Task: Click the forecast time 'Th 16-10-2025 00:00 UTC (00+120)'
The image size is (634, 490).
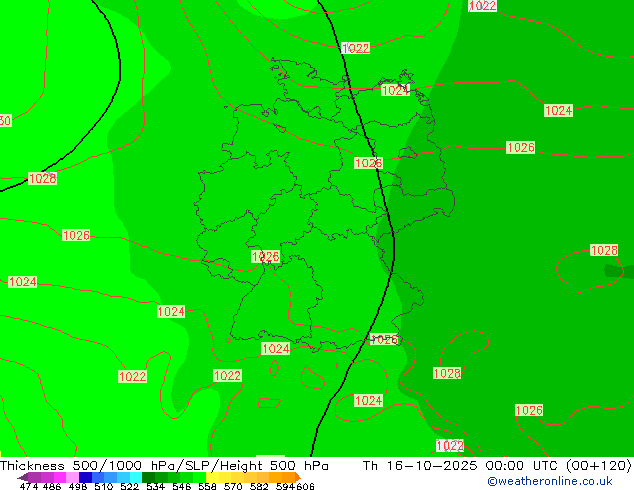Action: [497, 465]
